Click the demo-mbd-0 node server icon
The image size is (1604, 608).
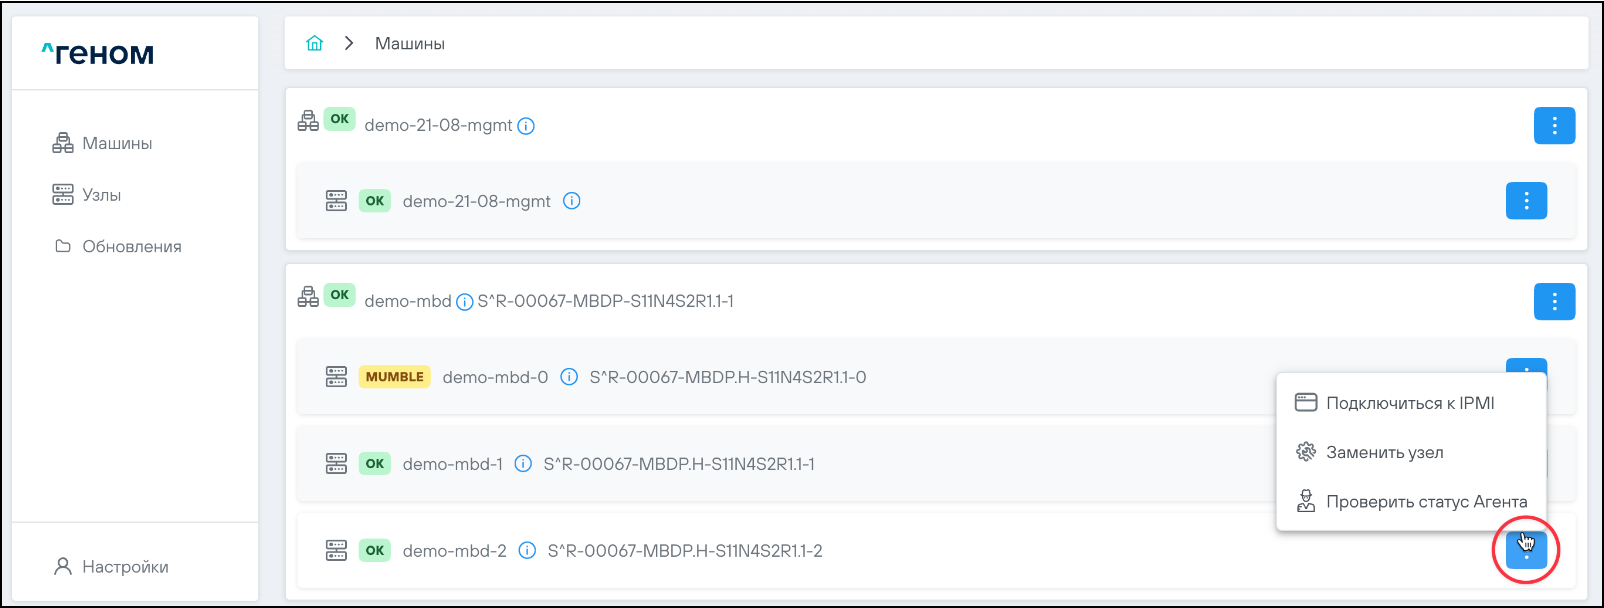tap(336, 377)
